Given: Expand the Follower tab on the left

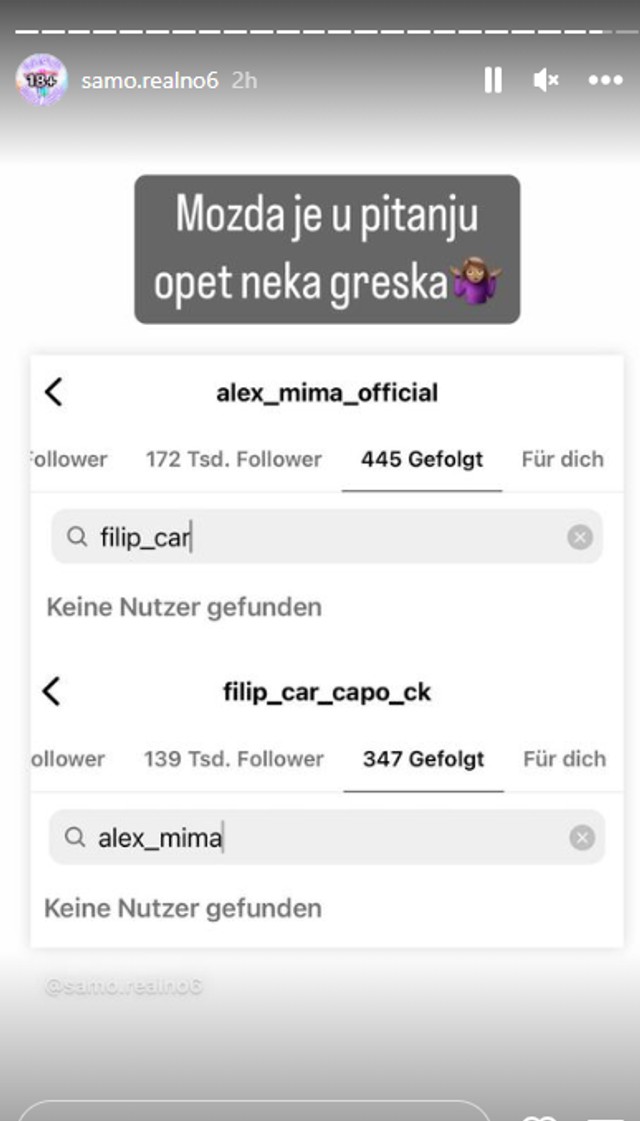Looking at the screenshot, I should (x=64, y=459).
